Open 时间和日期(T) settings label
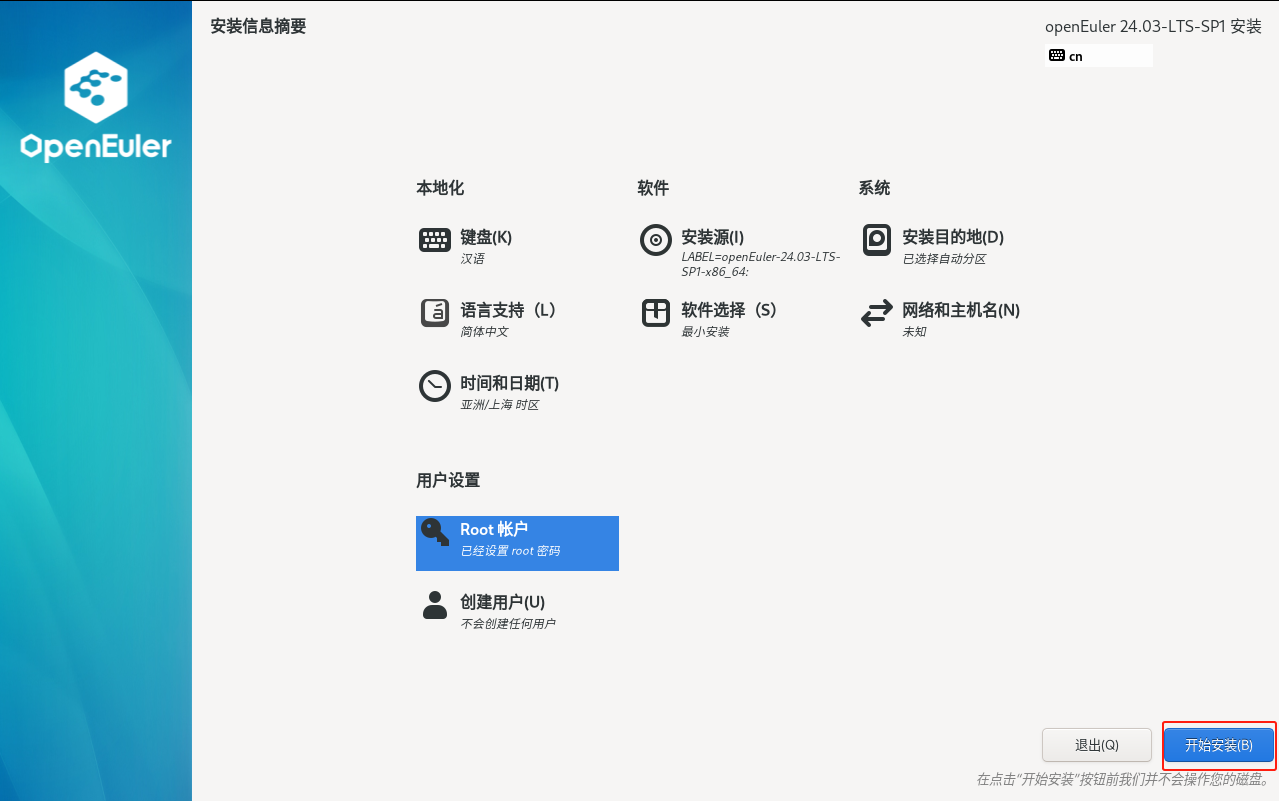Screen dimensions: 1279x801 click(509, 383)
